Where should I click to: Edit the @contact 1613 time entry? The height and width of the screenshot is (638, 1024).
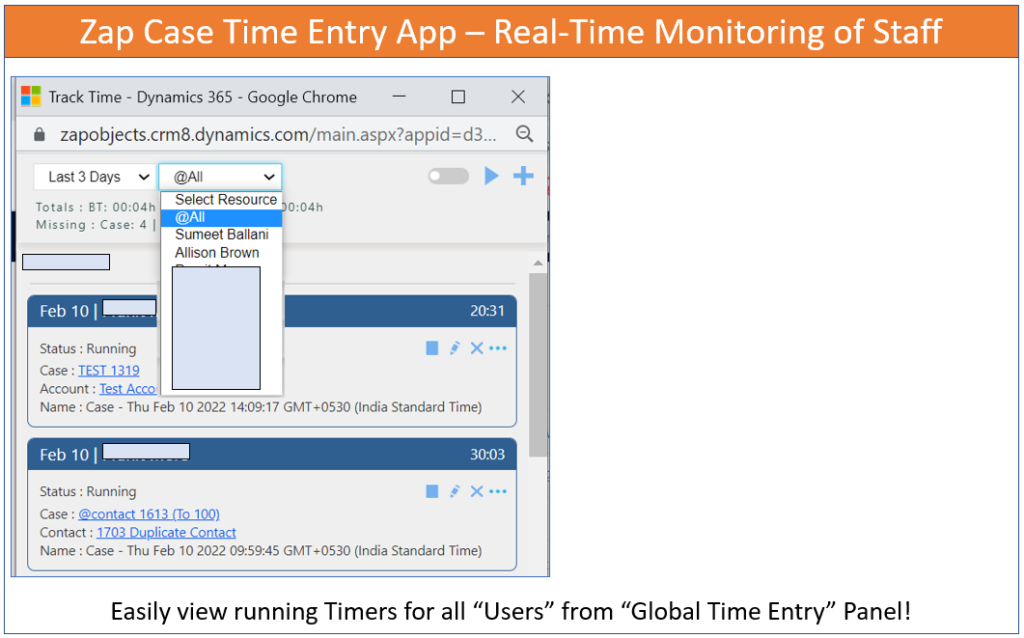click(455, 491)
